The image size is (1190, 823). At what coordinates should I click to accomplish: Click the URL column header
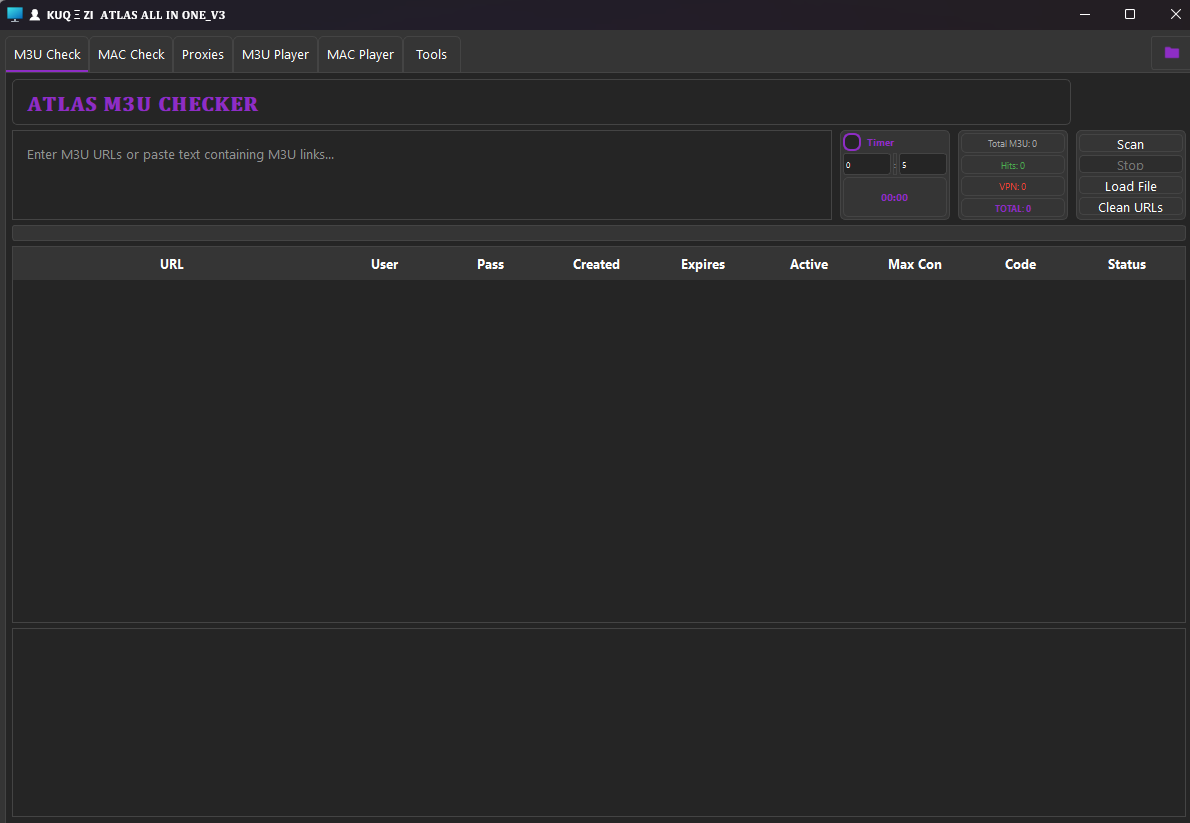pyautogui.click(x=172, y=265)
